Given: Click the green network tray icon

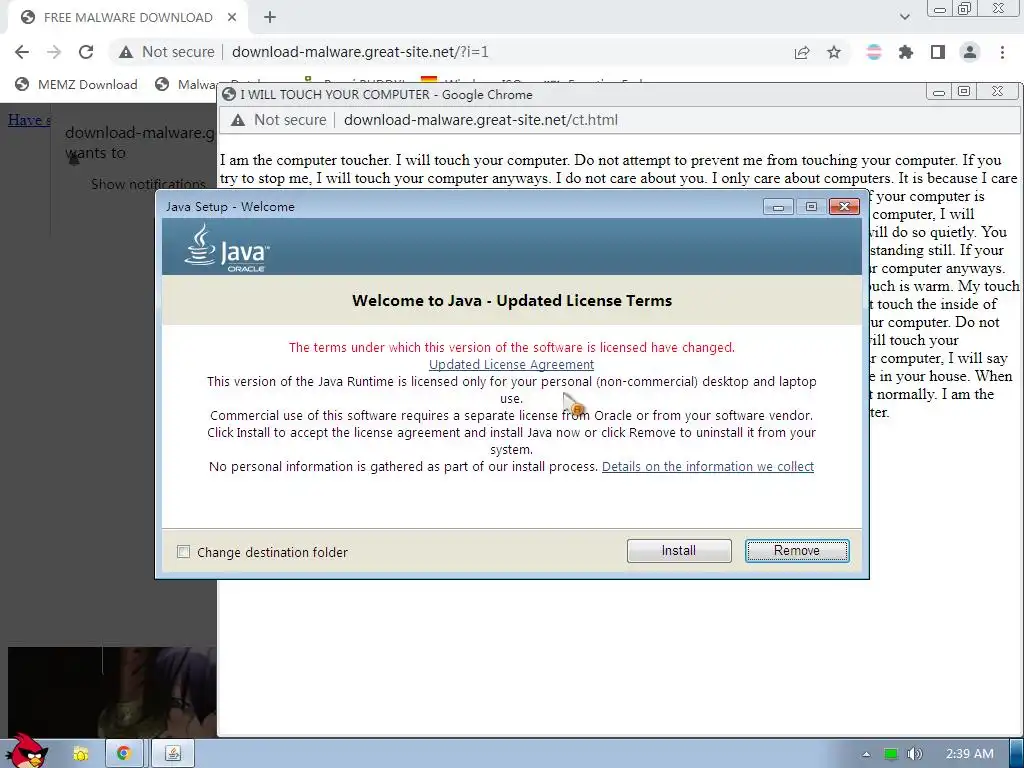Looking at the screenshot, I should (891, 754).
